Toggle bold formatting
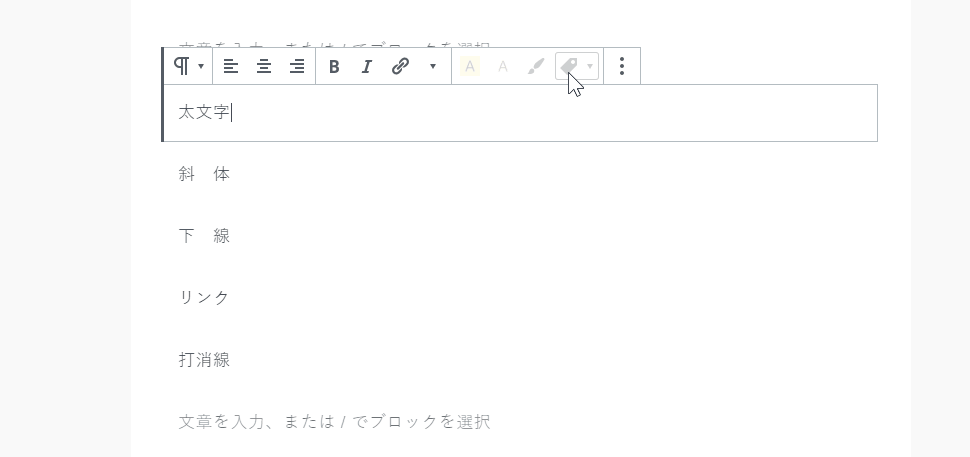 (334, 66)
